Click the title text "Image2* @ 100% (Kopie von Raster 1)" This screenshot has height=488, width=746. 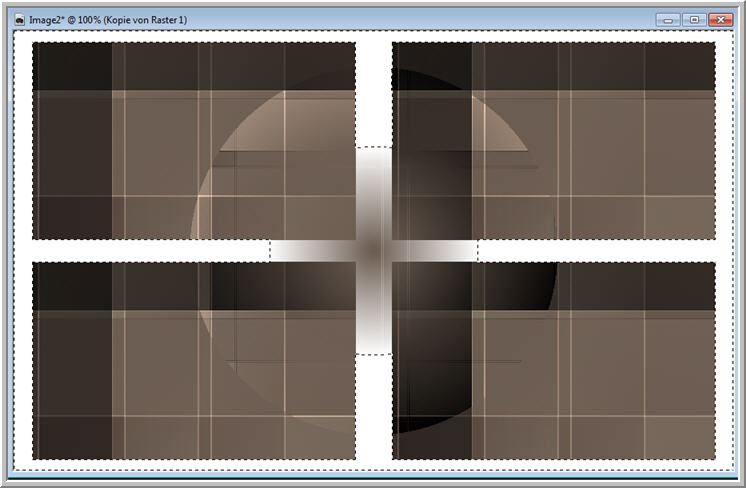pos(108,20)
